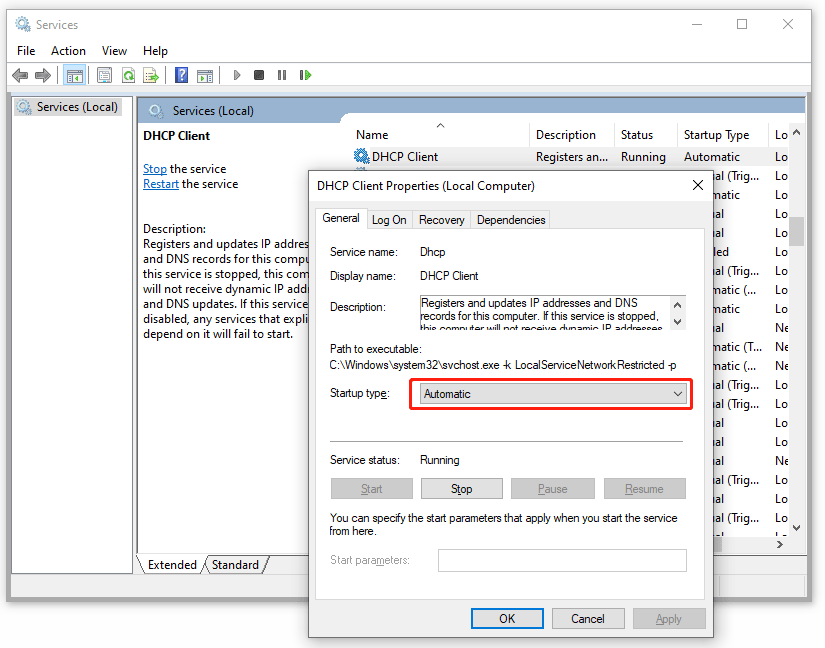Click the Help icon in the toolbar

coord(181,75)
